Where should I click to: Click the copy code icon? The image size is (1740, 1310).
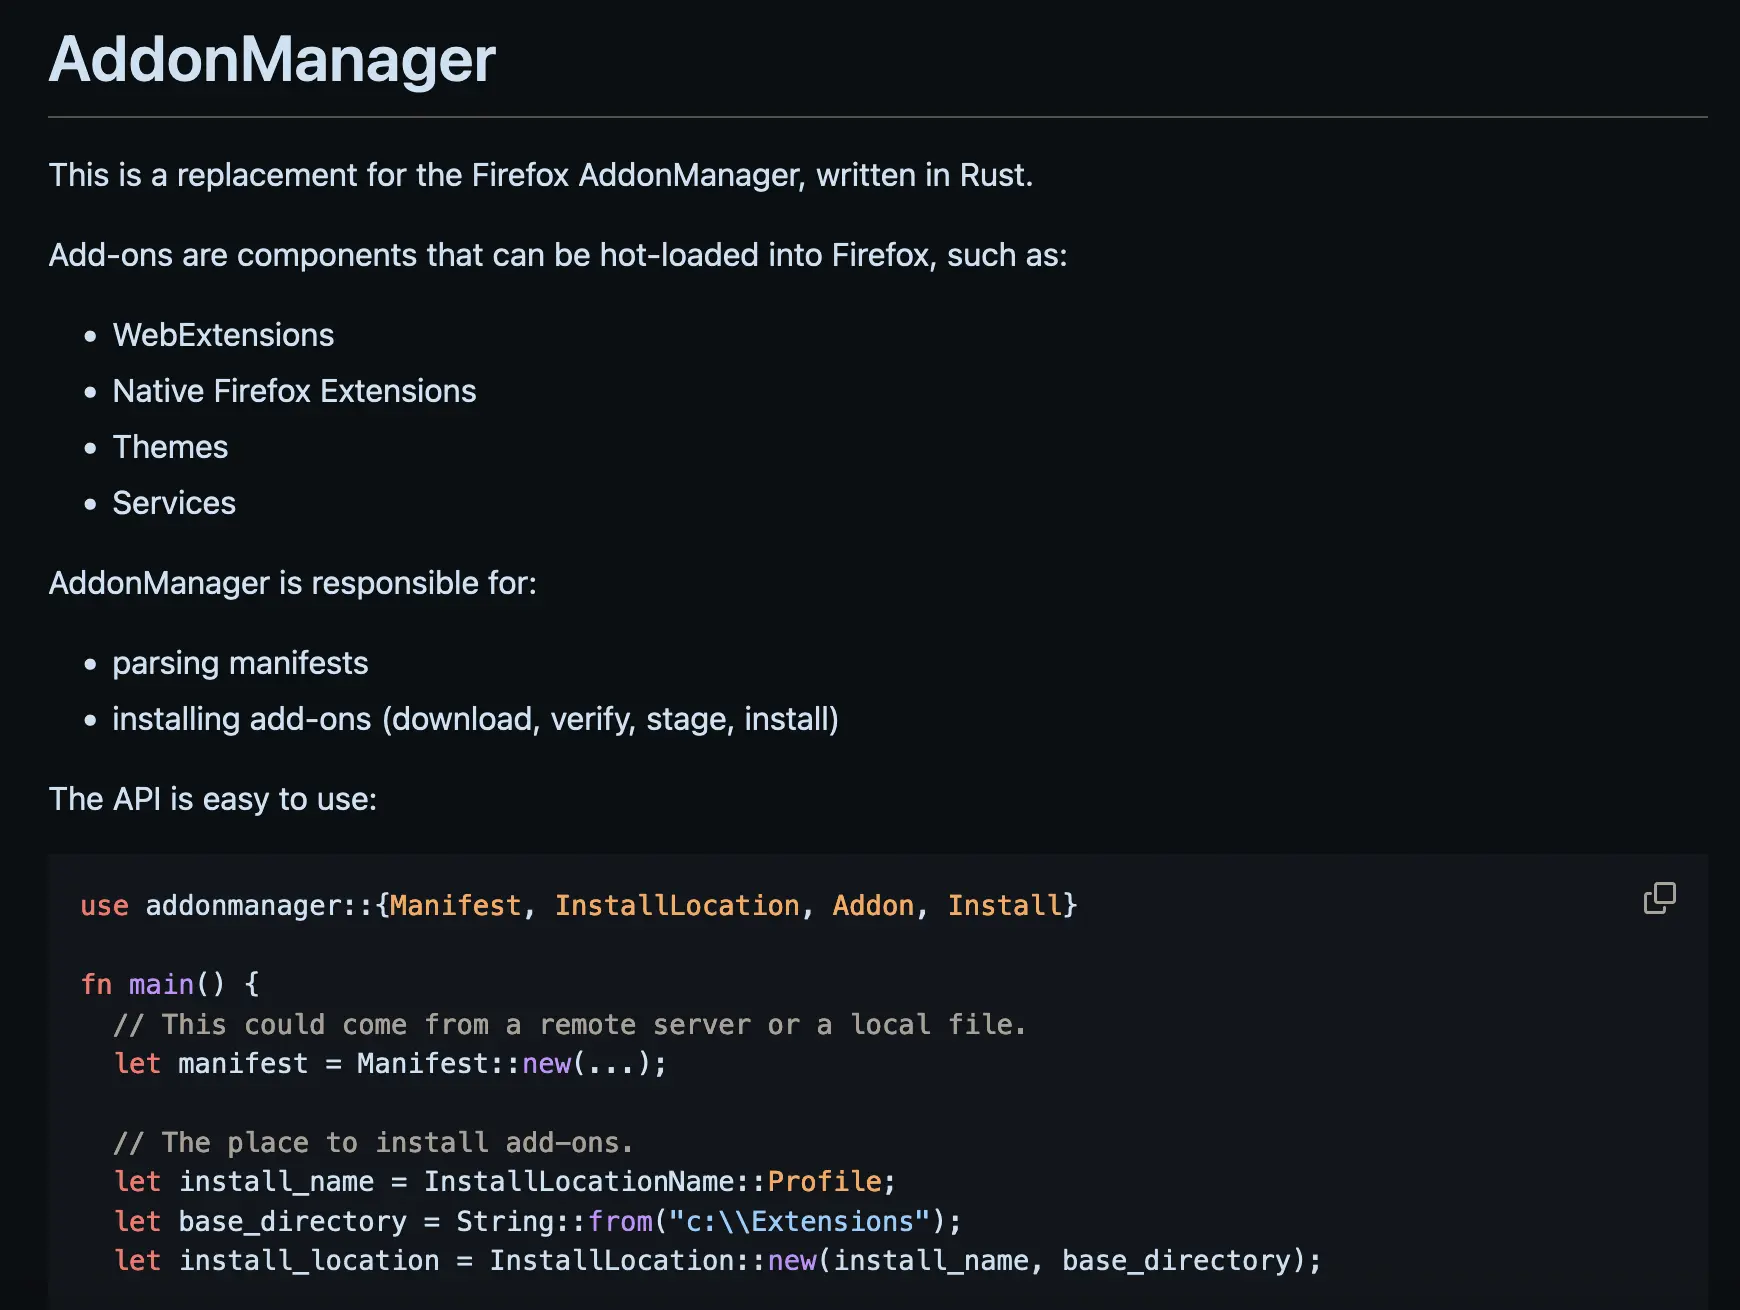pos(1659,897)
